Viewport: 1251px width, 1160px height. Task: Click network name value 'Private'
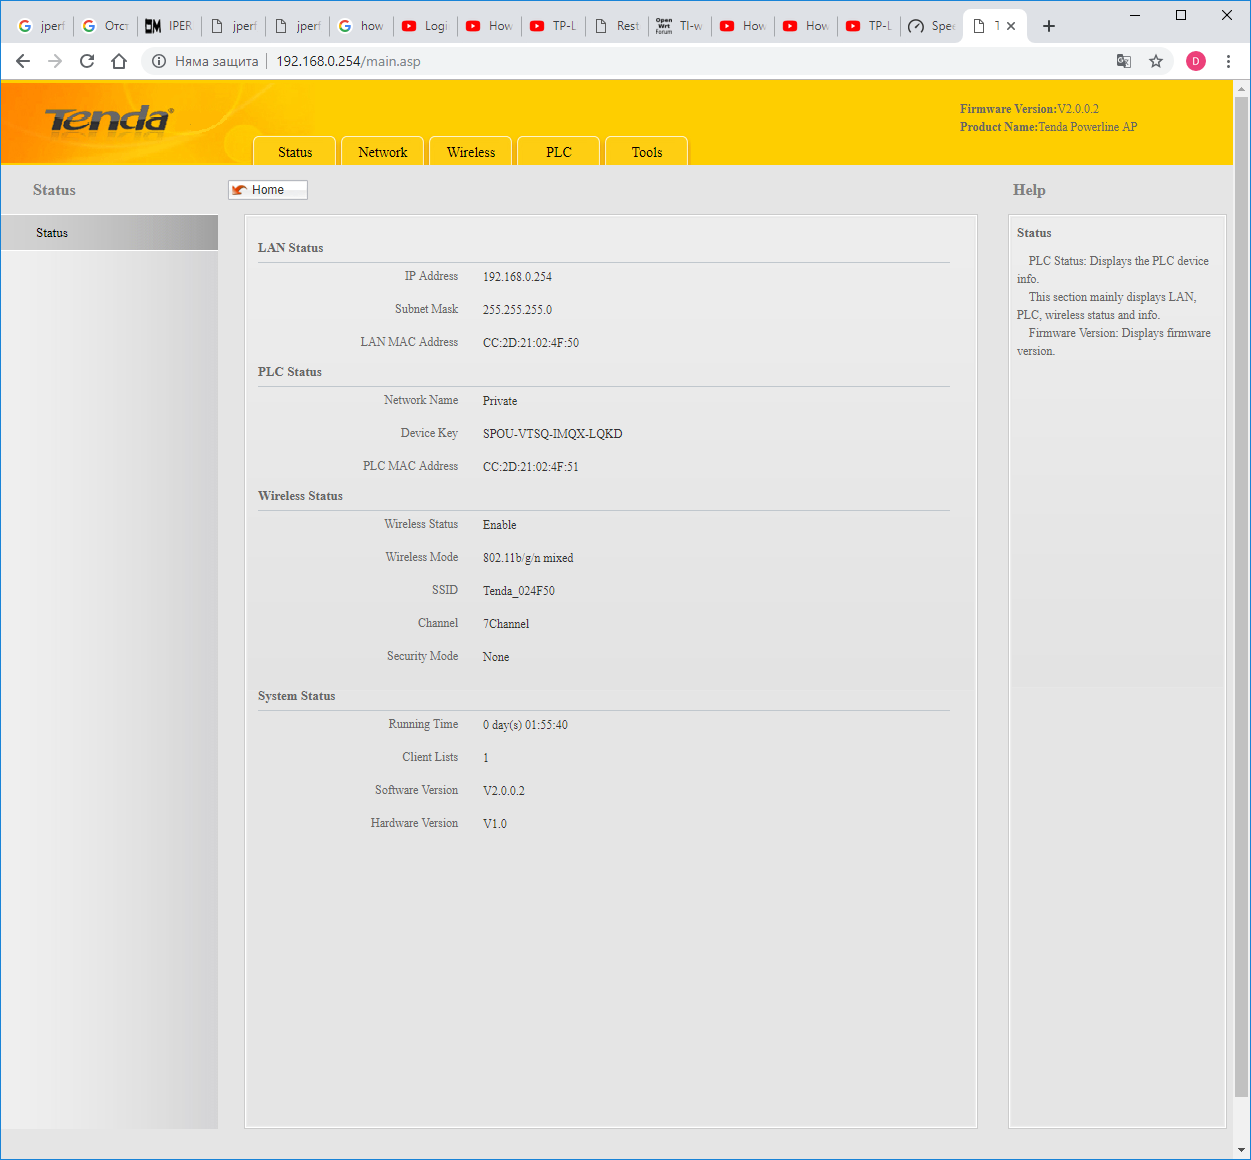click(x=500, y=401)
